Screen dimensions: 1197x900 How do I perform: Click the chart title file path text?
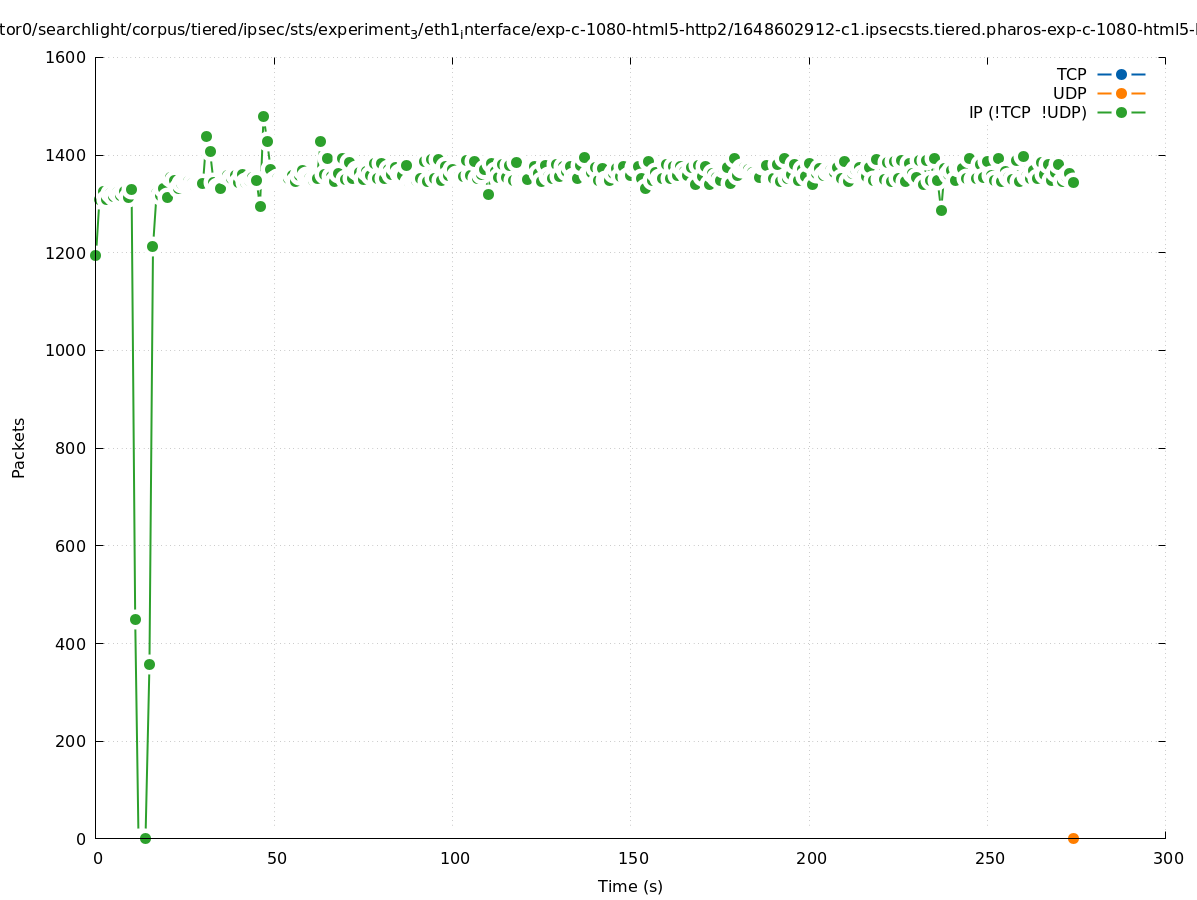coord(598,31)
